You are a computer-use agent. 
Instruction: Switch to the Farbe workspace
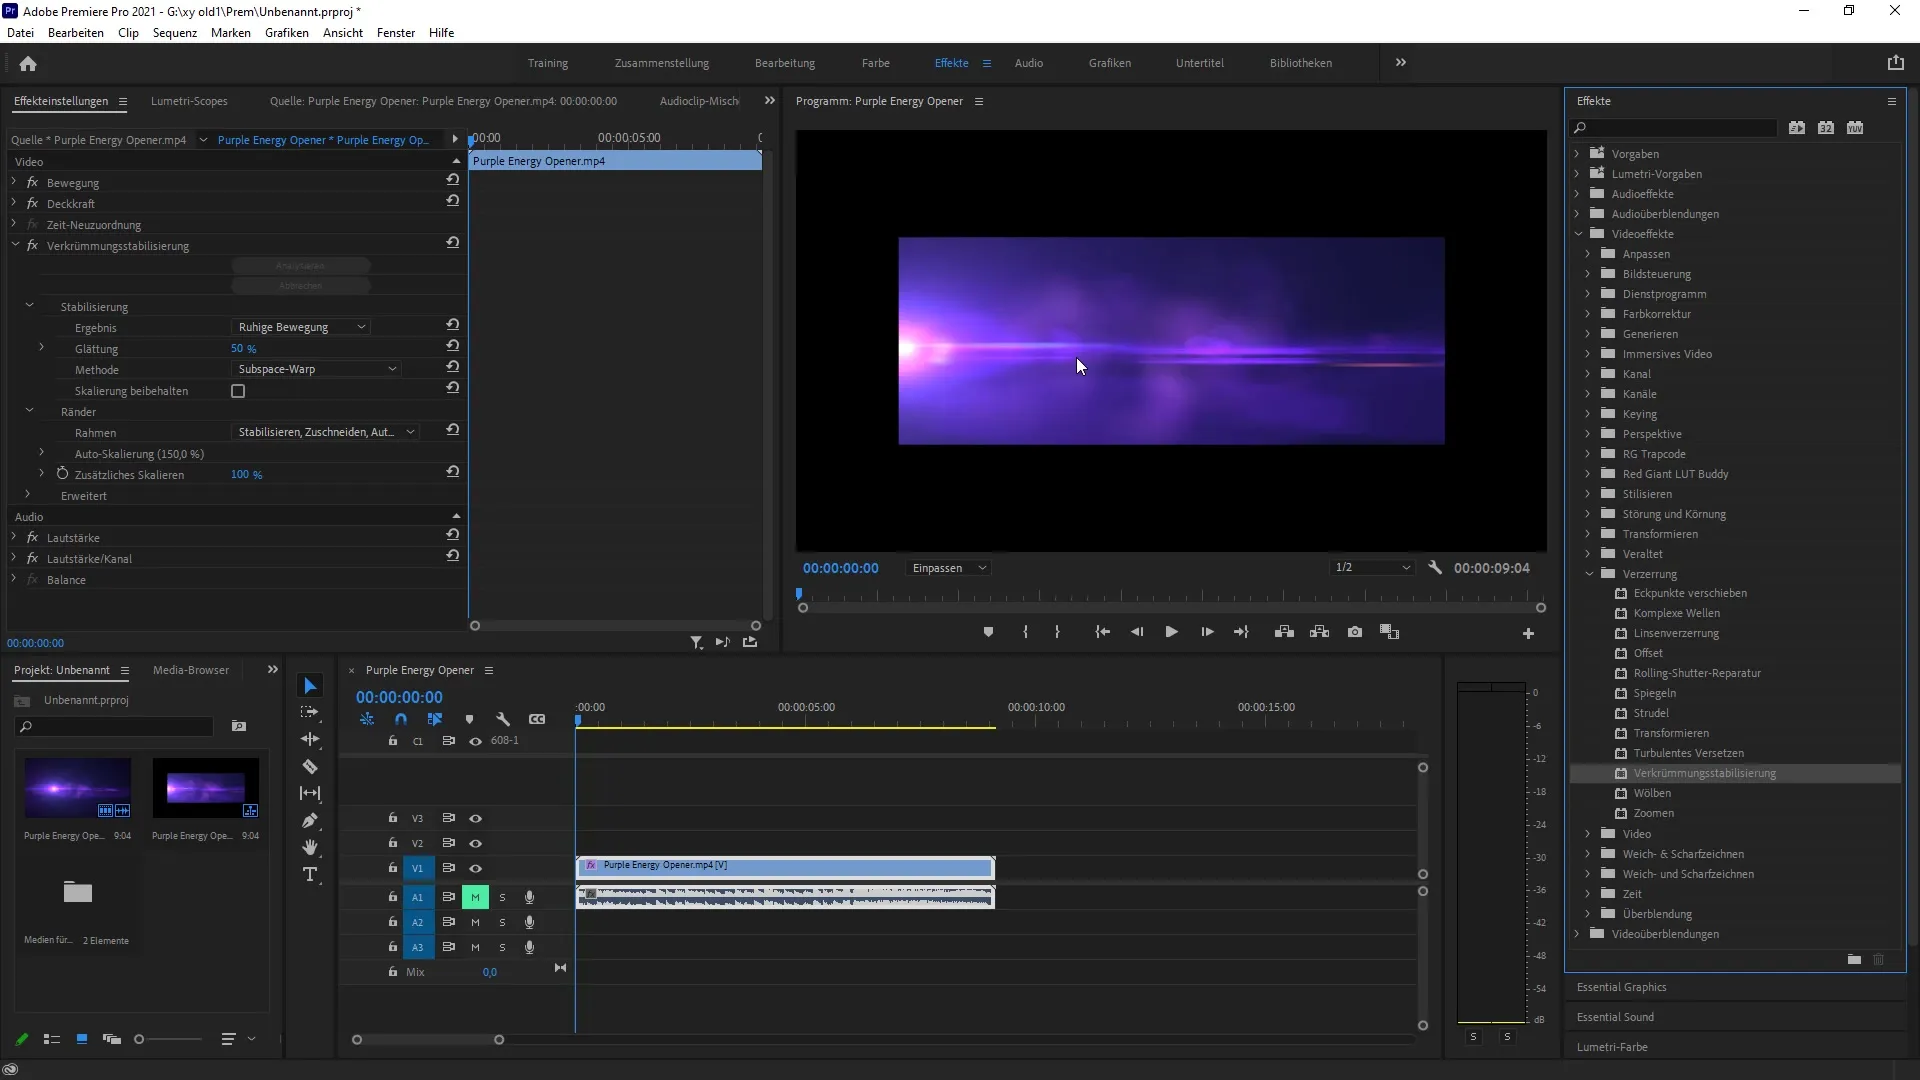point(876,63)
